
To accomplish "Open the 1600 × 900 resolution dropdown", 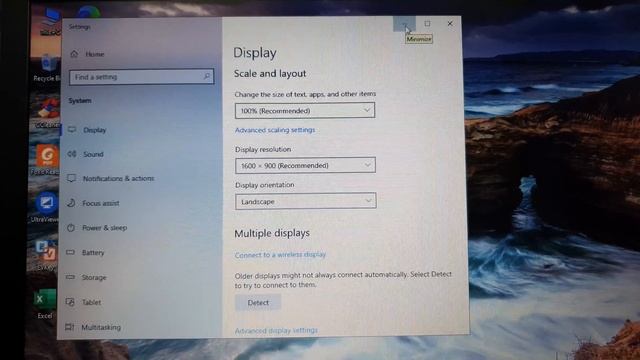I will [305, 165].
